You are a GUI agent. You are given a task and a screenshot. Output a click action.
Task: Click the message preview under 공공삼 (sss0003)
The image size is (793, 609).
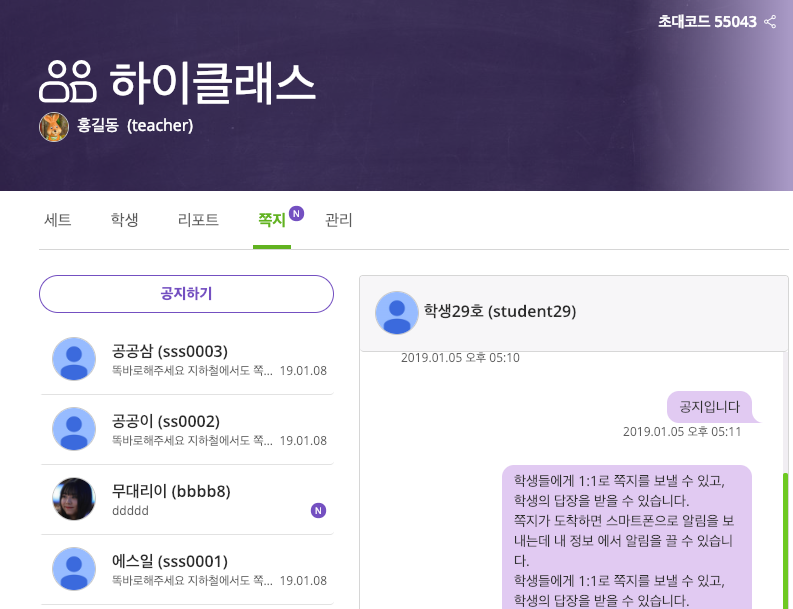tap(192, 371)
